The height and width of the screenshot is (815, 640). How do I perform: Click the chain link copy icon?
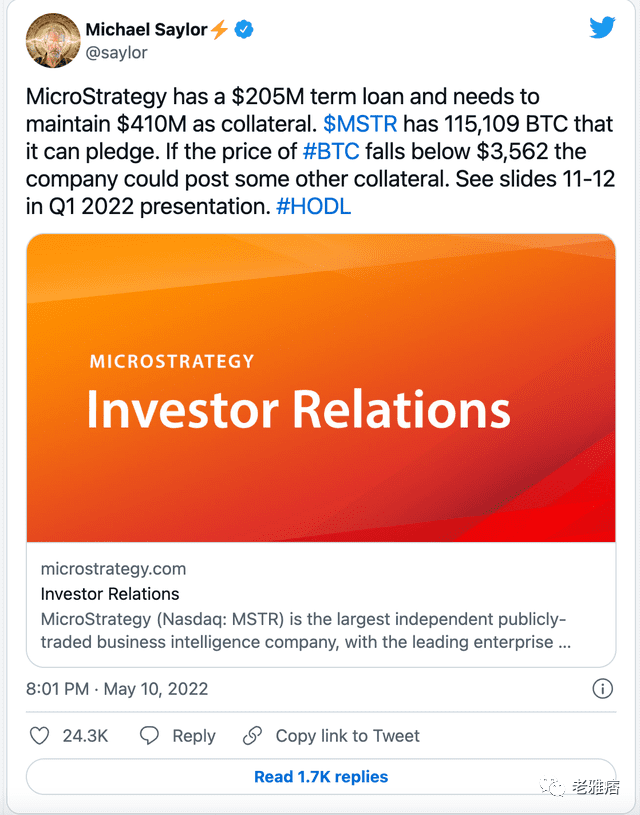253,735
